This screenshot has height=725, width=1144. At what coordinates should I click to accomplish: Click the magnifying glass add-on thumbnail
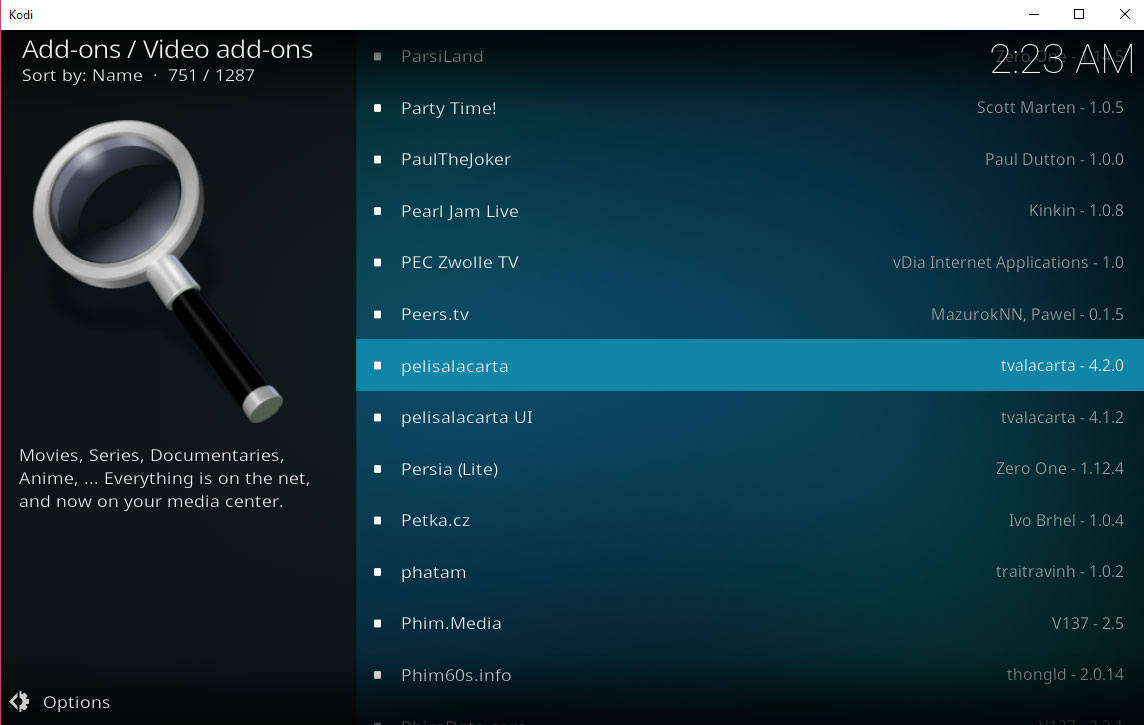coord(158,271)
